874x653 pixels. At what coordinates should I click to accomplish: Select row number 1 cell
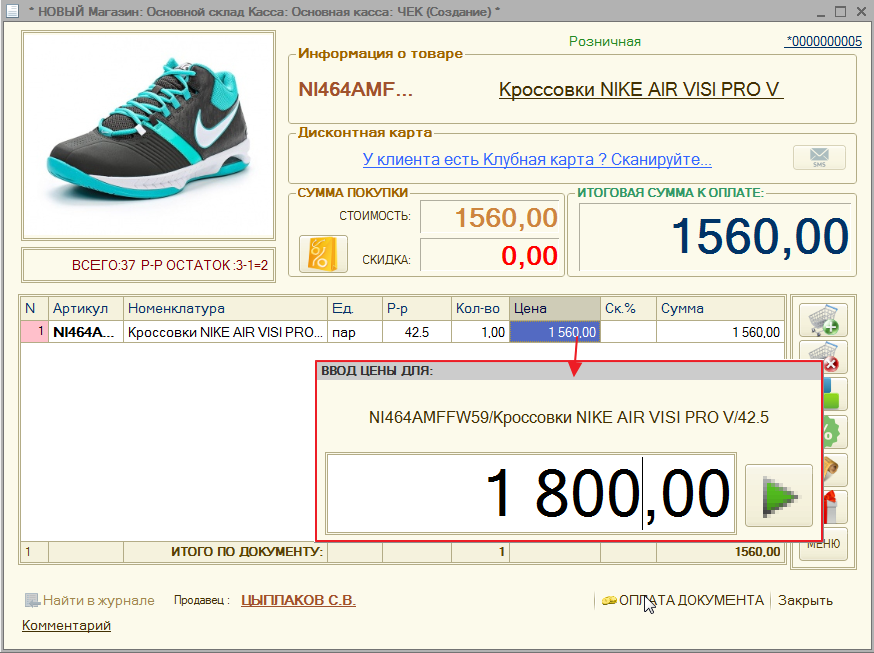pos(35,332)
